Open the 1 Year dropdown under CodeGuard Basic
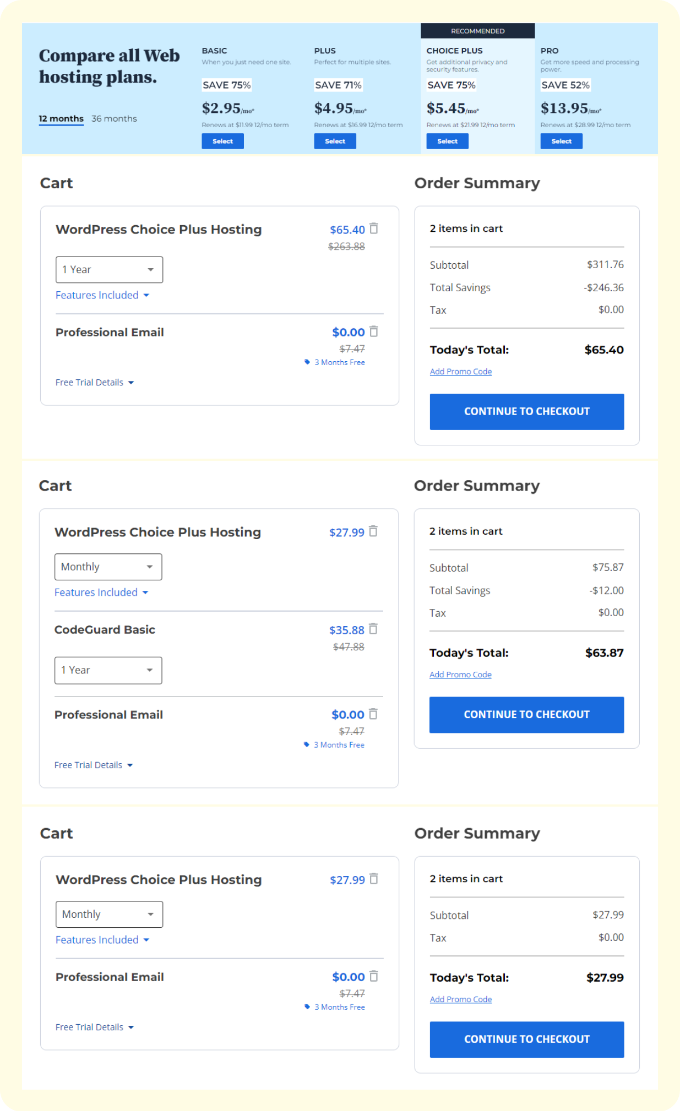The image size is (680, 1111). point(108,670)
